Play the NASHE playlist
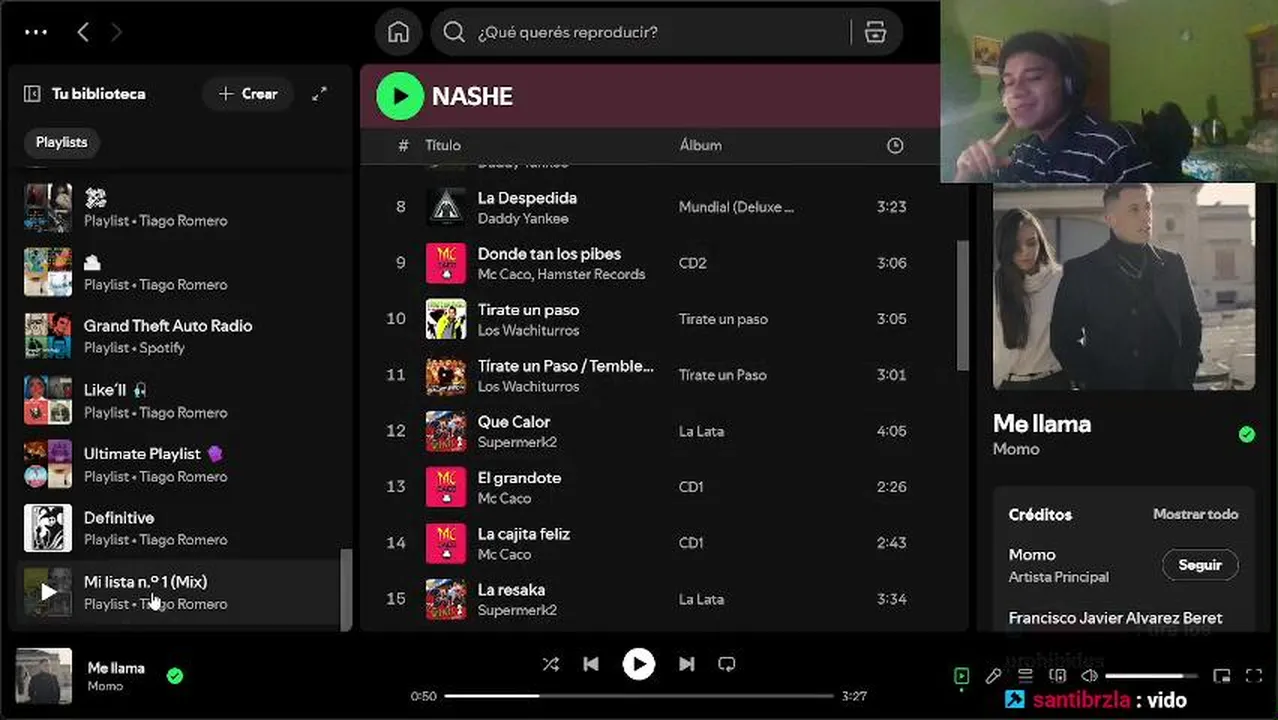1278x720 pixels. tap(400, 96)
